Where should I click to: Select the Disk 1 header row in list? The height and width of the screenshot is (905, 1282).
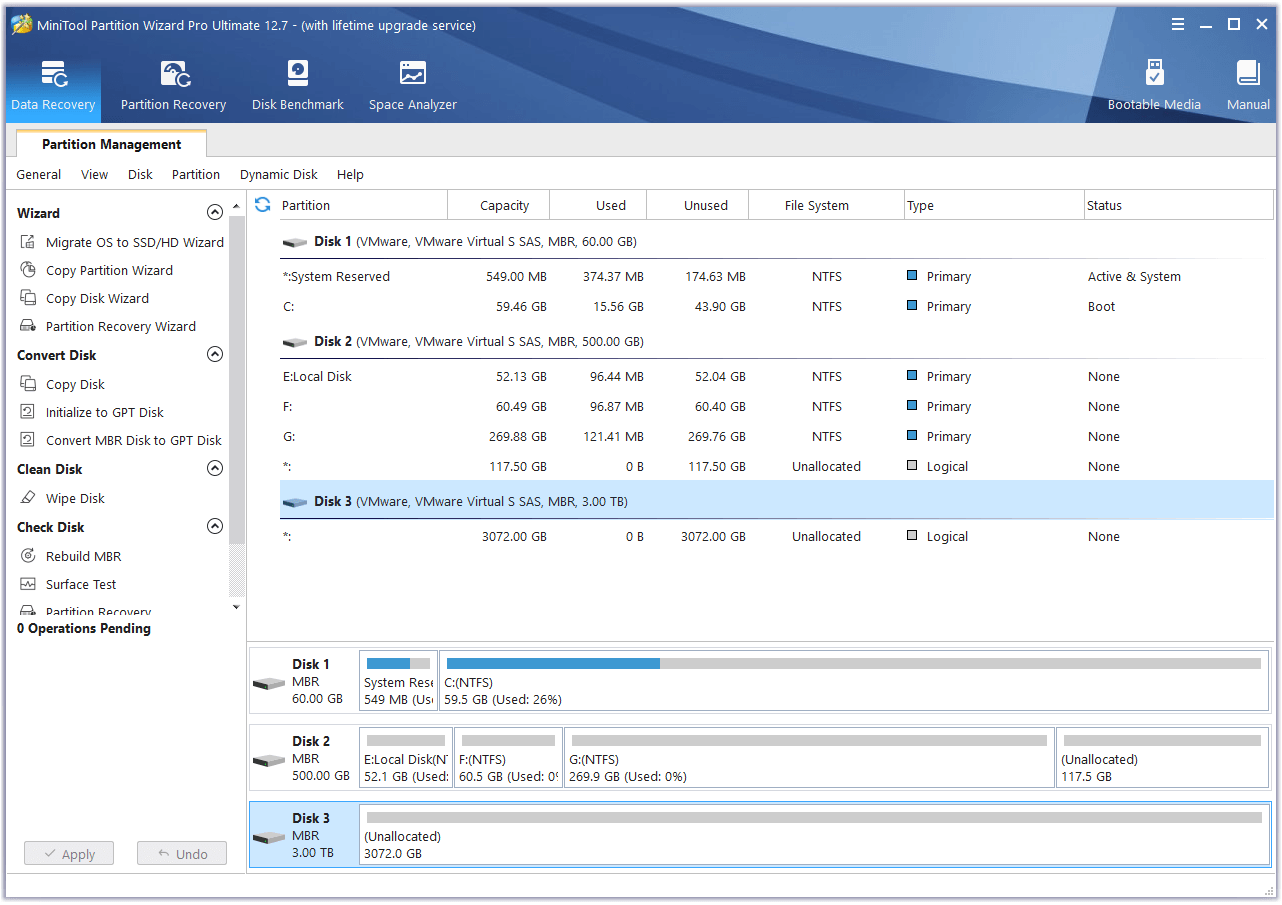777,242
